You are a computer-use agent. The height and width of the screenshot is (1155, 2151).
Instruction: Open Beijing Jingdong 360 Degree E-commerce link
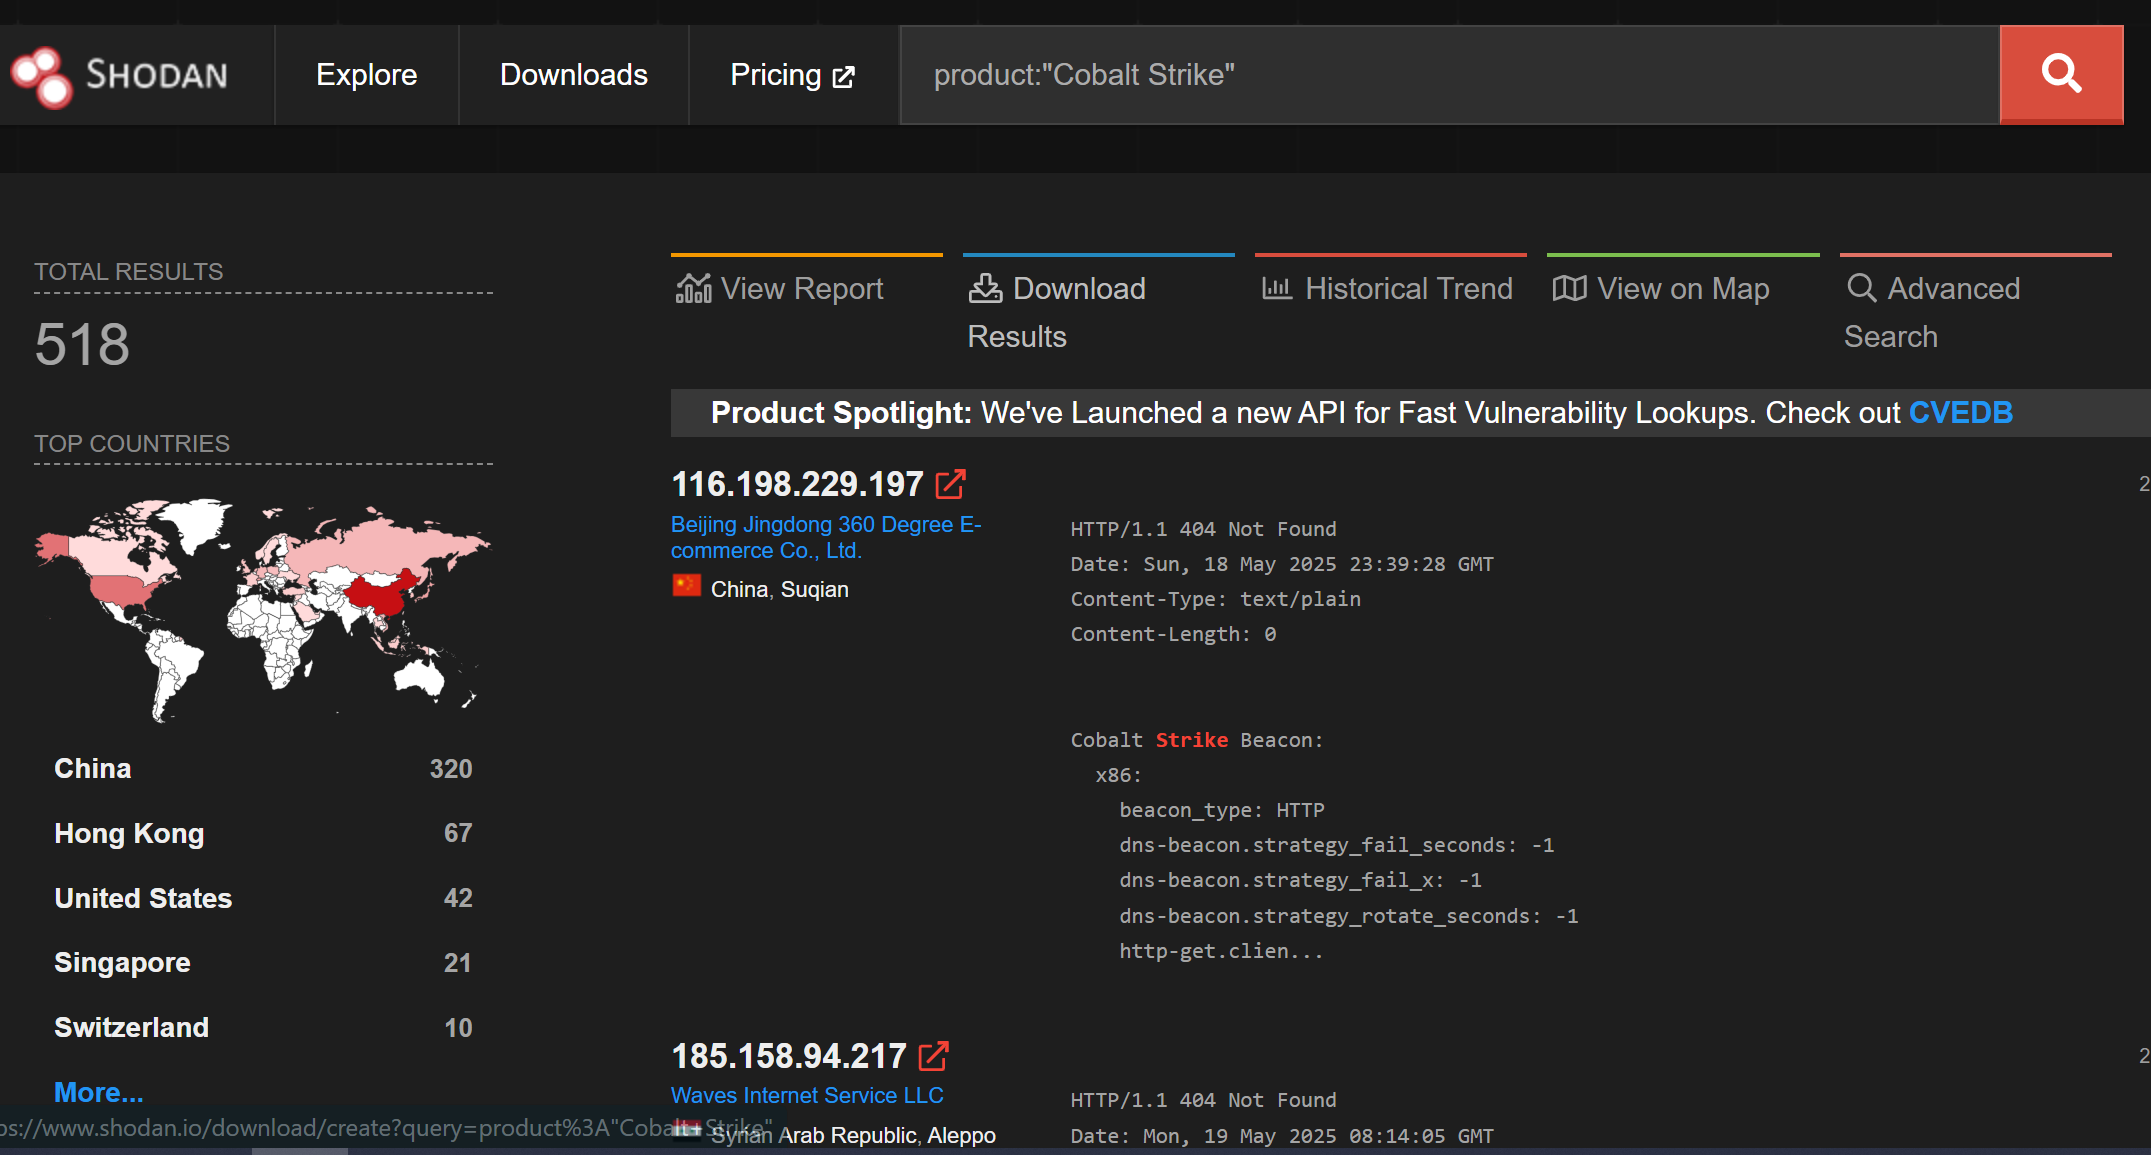tap(826, 537)
